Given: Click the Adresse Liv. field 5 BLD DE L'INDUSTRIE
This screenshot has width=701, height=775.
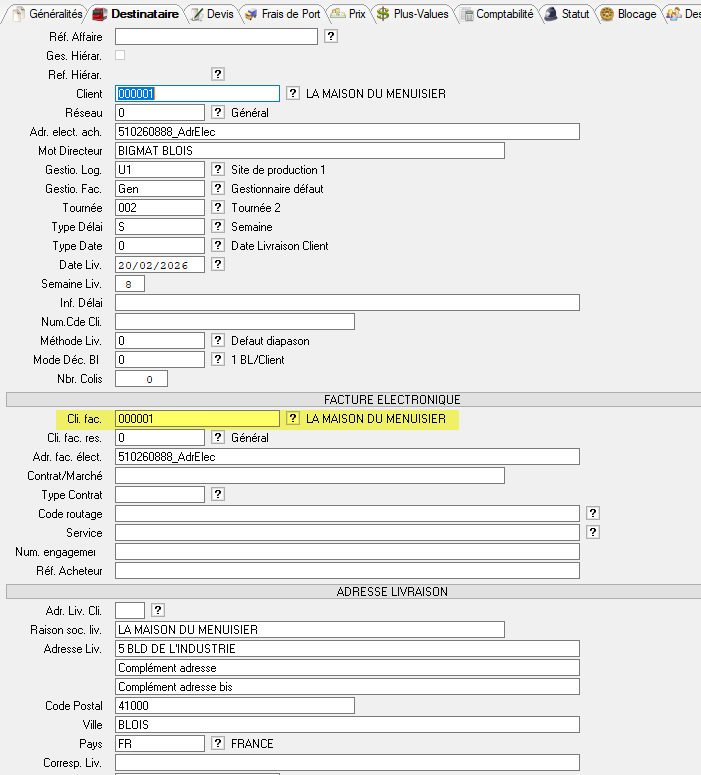Looking at the screenshot, I should pos(348,648).
